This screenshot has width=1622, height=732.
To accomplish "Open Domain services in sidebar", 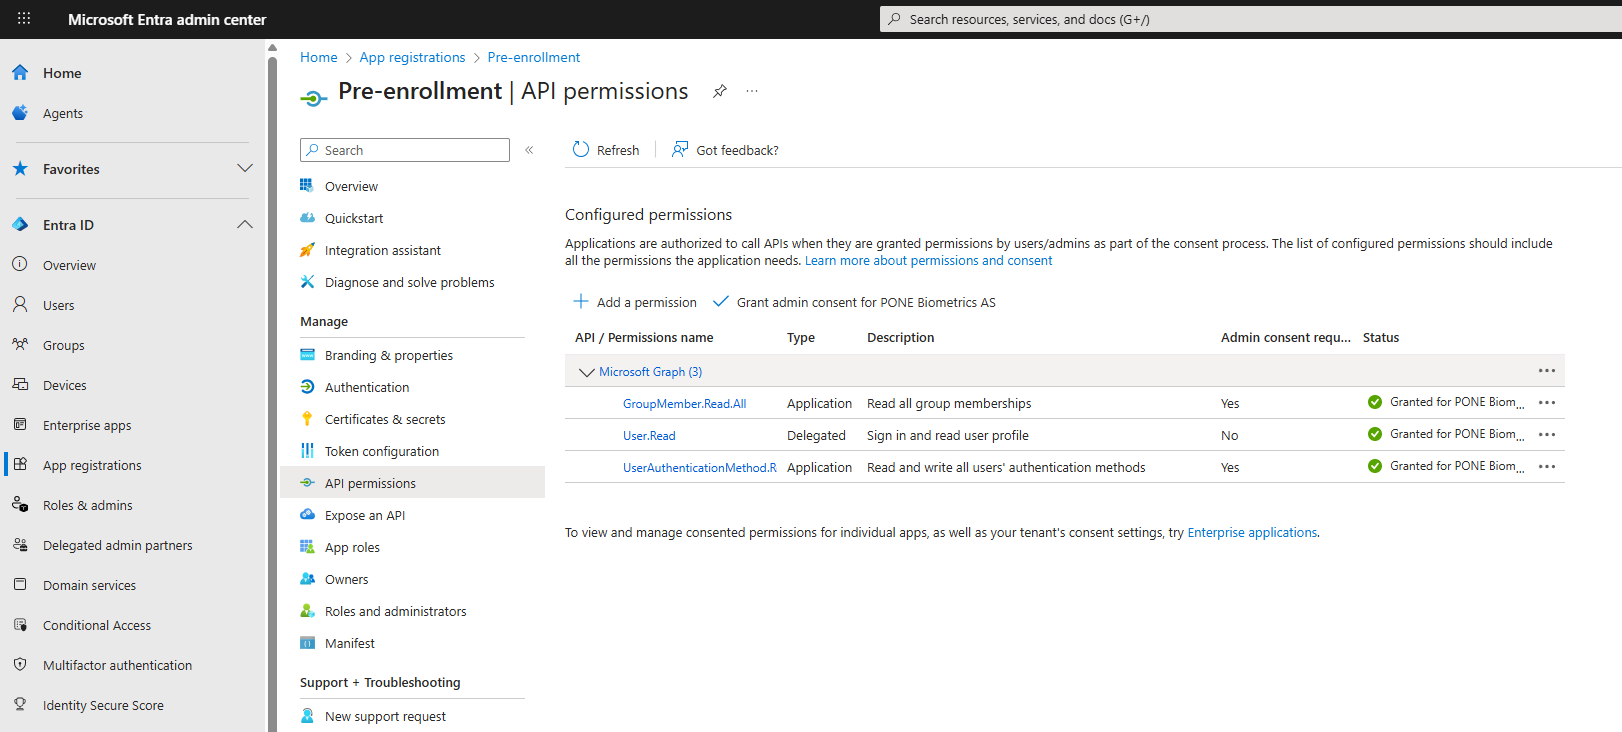I will (x=89, y=585).
